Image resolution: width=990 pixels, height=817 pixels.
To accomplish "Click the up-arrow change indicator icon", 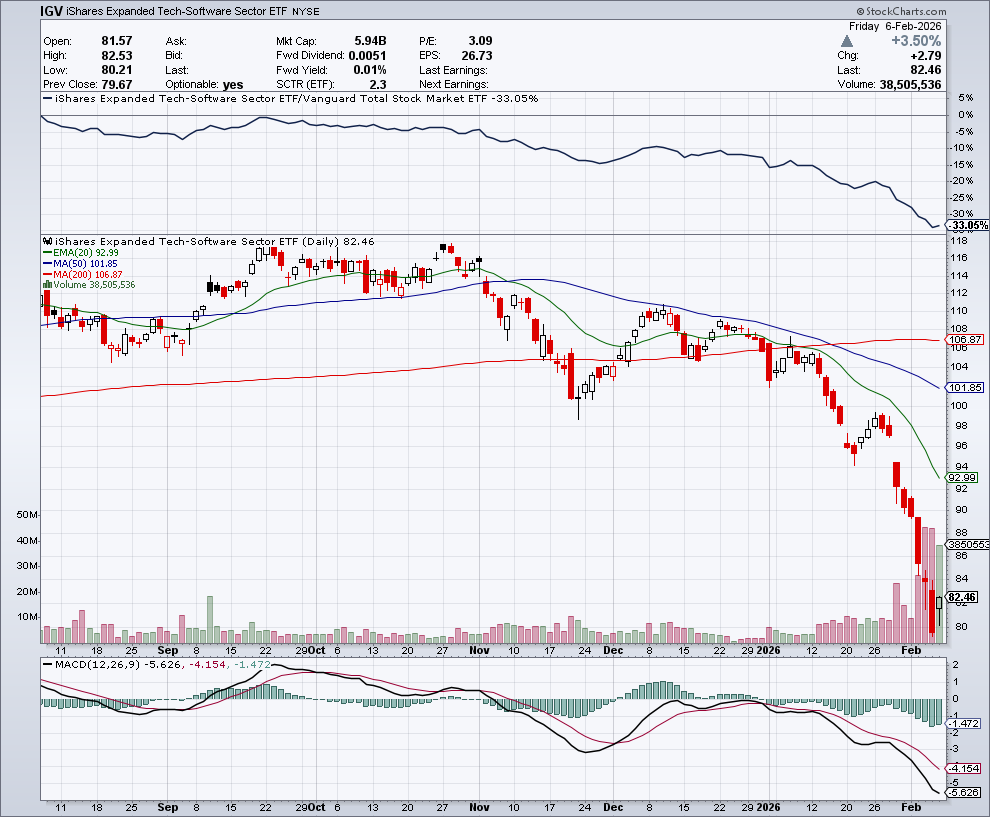I will (x=847, y=41).
